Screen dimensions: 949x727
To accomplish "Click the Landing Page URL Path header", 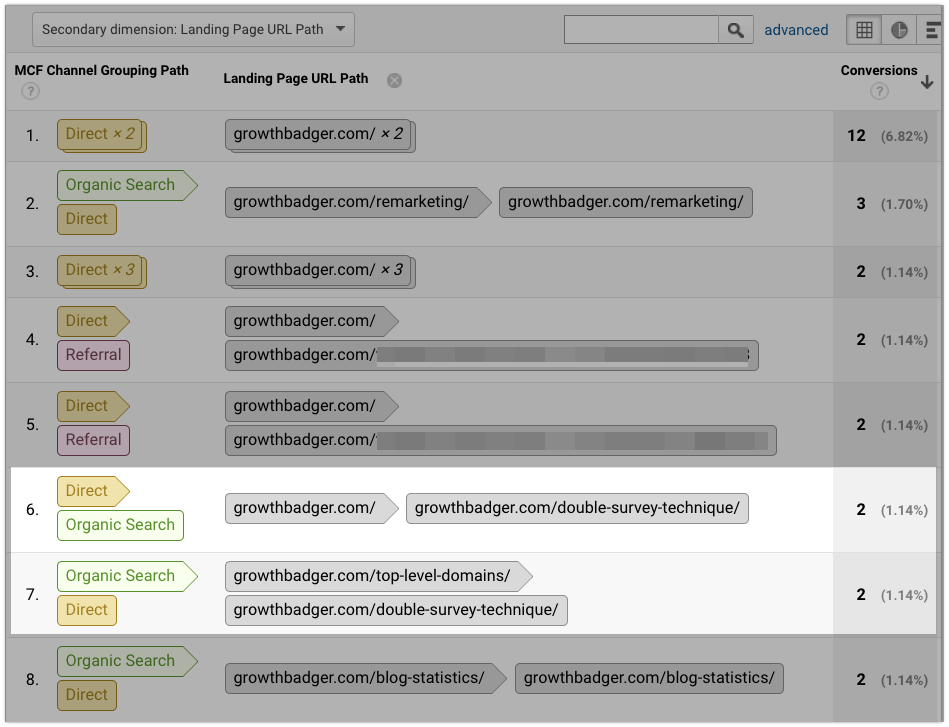I will (x=295, y=79).
